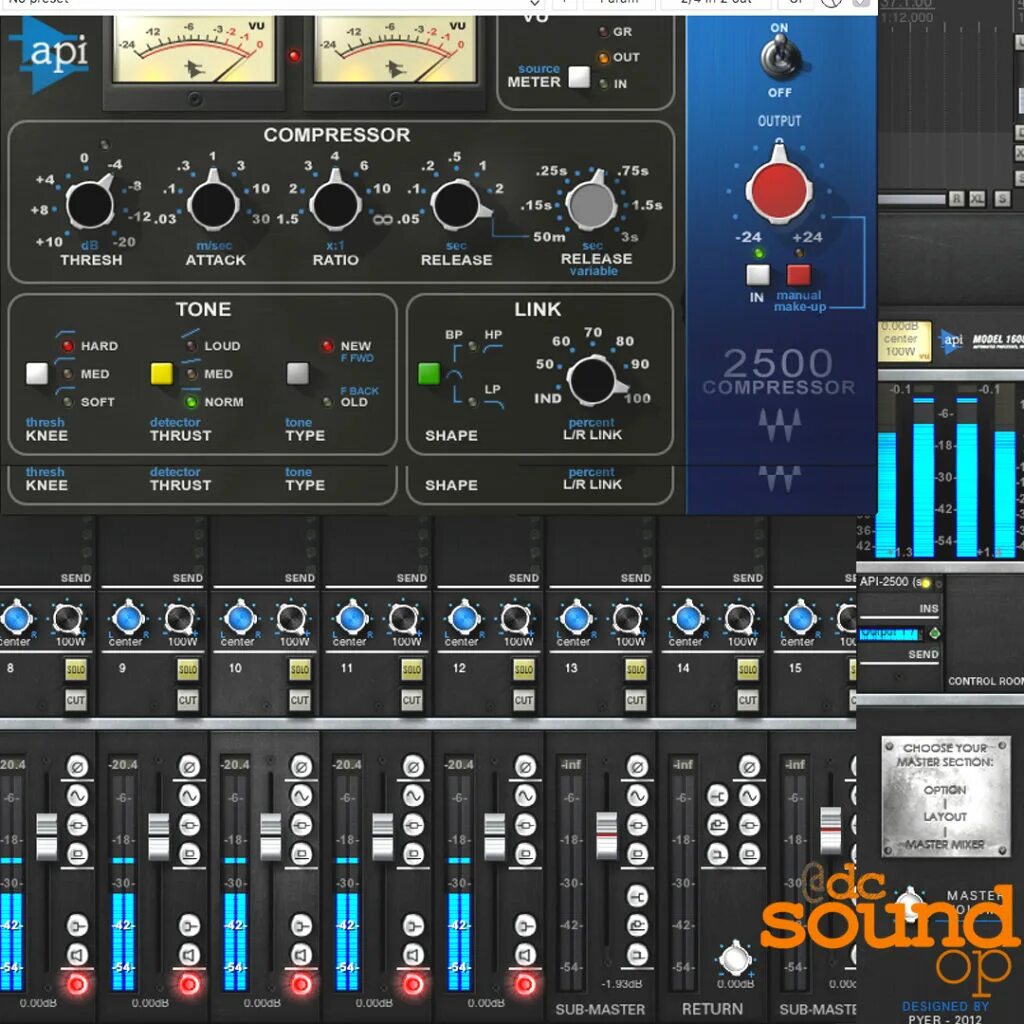Click the R button above the meters
Screen dimensions: 1024x1024
956,199
